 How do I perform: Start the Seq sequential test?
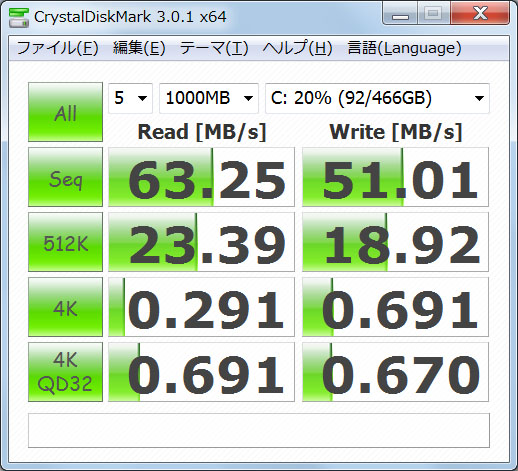point(65,177)
